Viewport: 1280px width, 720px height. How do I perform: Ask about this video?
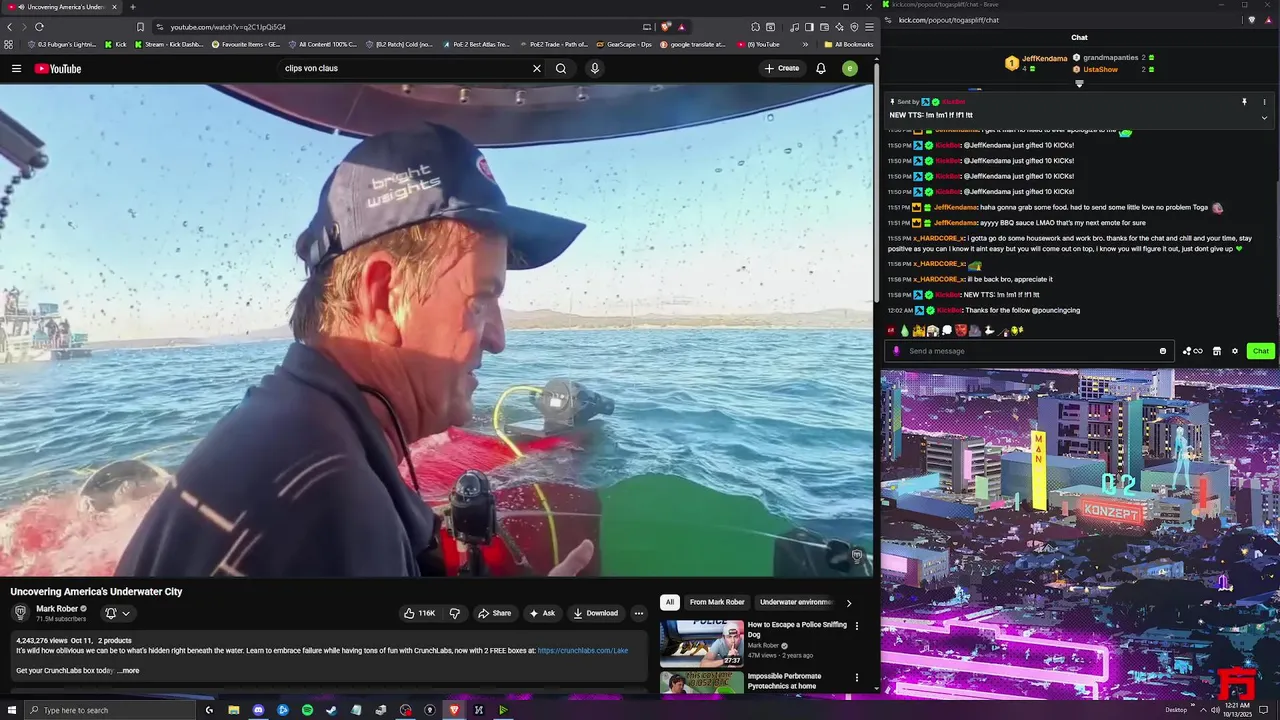click(542, 613)
